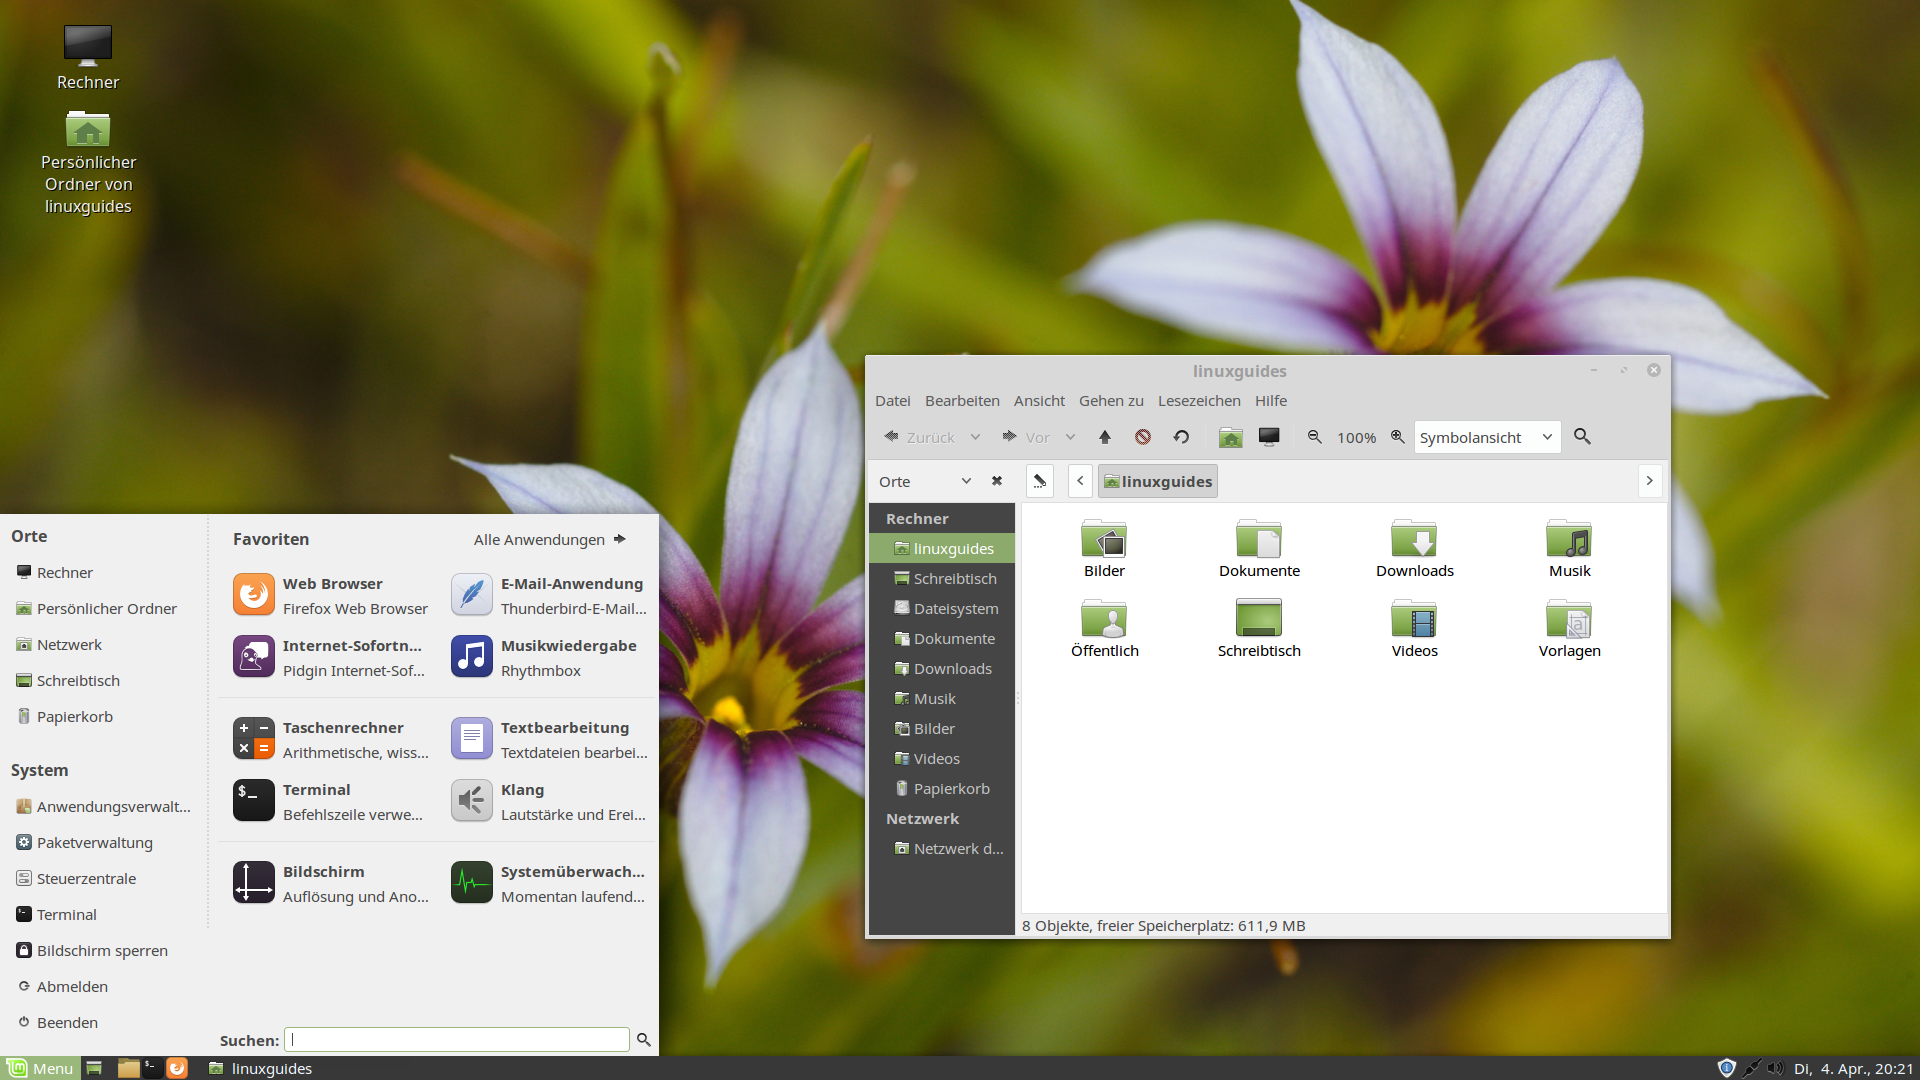The width and height of the screenshot is (1920, 1080).
Task: Click the stop loading icon in the toolbar
Action: coord(1143,437)
